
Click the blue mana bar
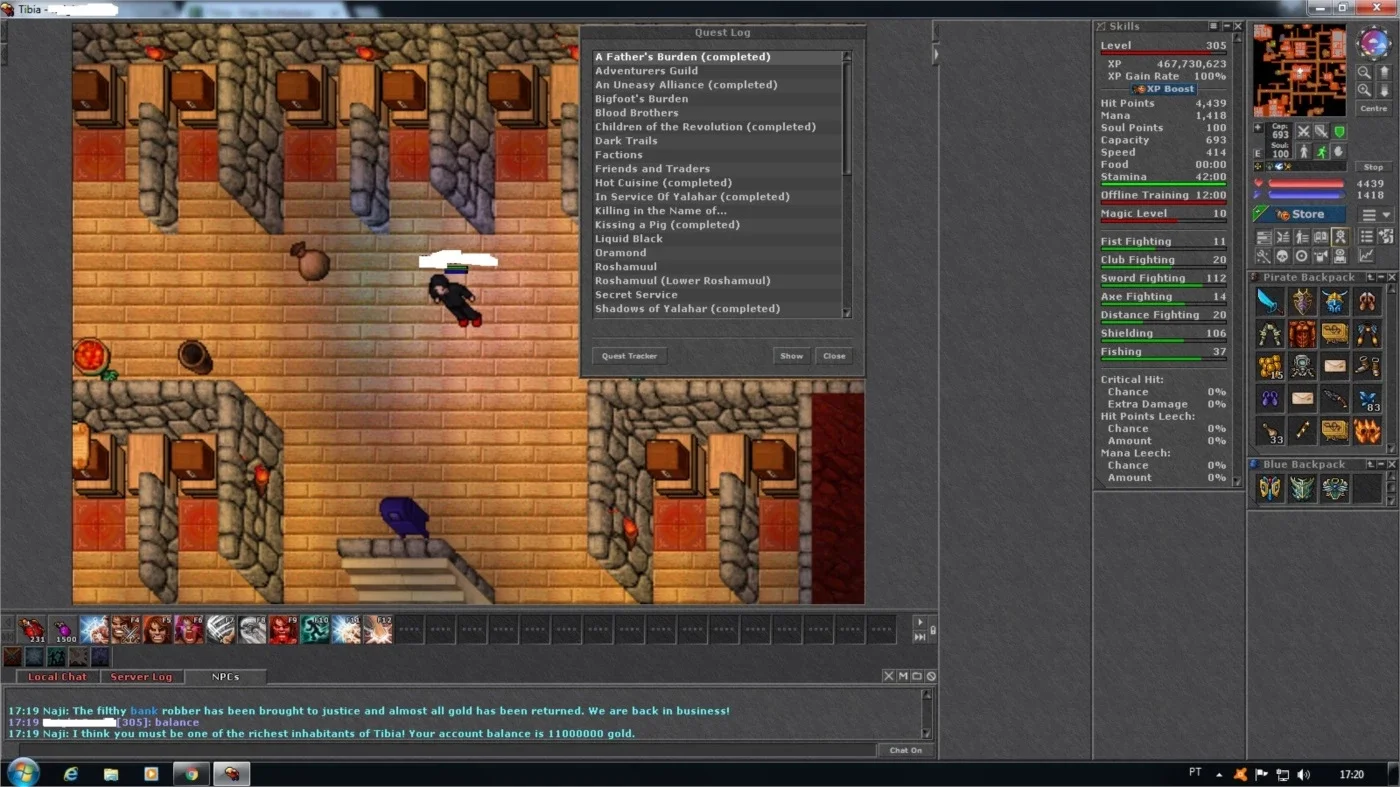pos(1306,195)
